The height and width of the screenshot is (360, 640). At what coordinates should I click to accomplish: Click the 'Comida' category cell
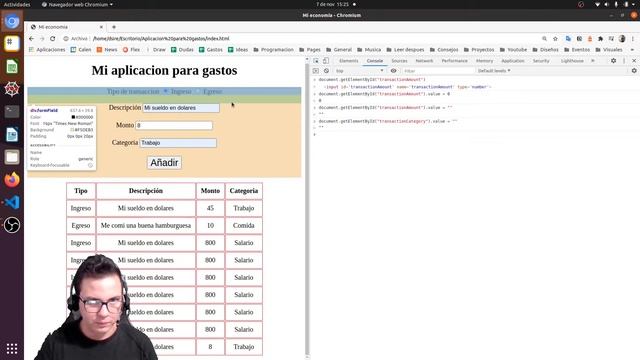tap(244, 225)
